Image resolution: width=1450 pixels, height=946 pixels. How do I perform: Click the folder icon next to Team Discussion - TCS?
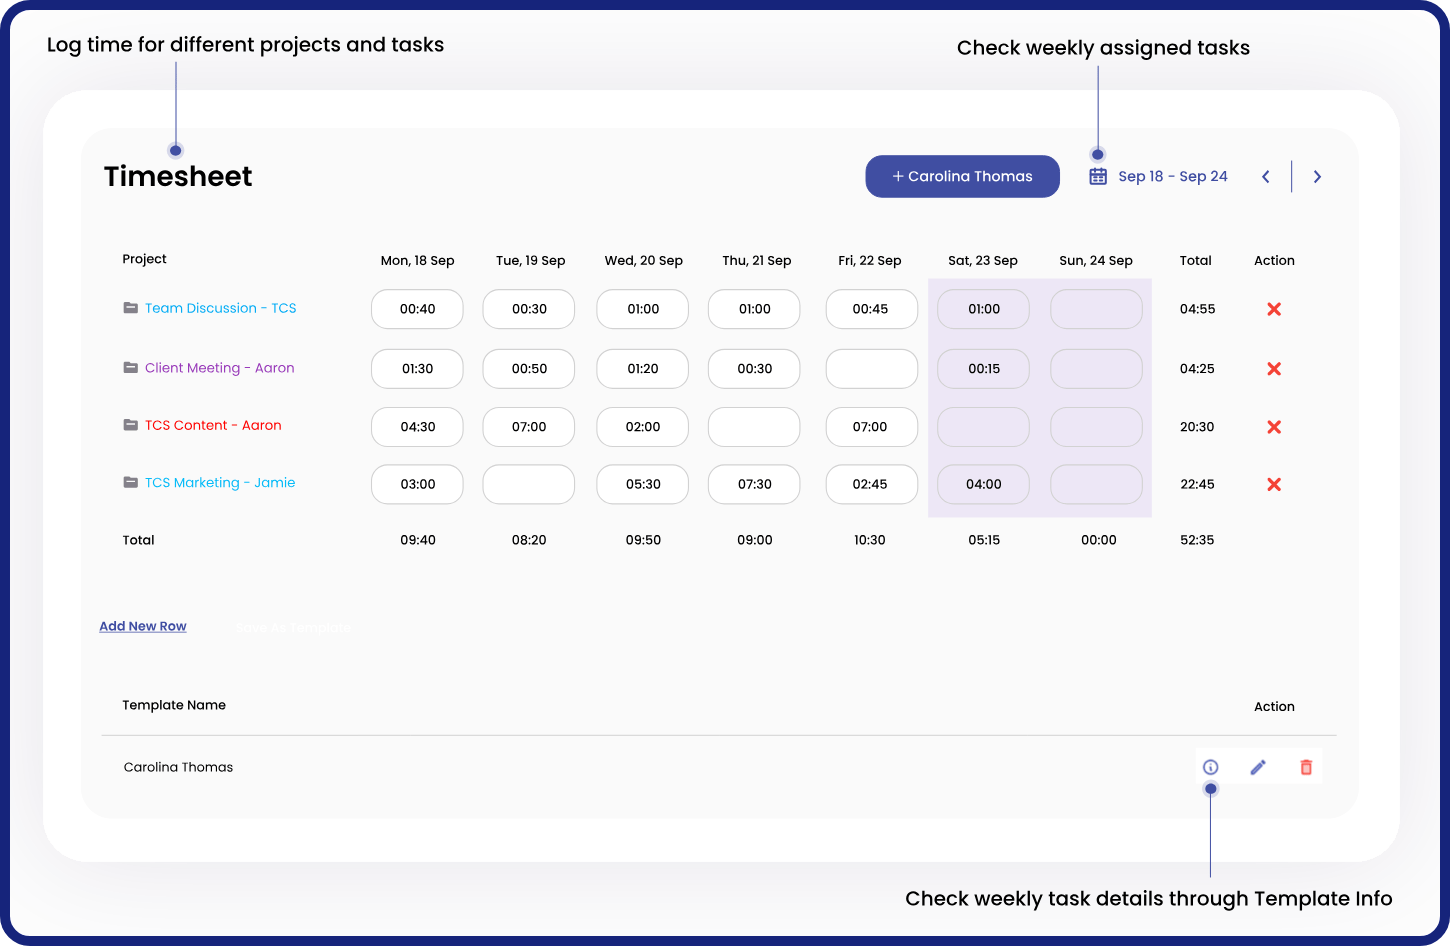[x=130, y=308]
